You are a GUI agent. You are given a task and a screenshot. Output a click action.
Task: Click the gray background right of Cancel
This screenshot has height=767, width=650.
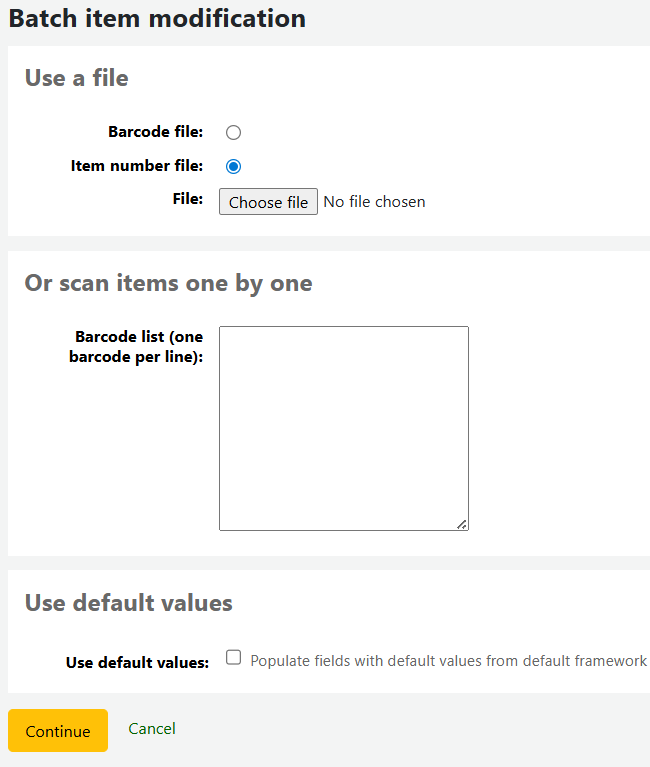(400, 730)
